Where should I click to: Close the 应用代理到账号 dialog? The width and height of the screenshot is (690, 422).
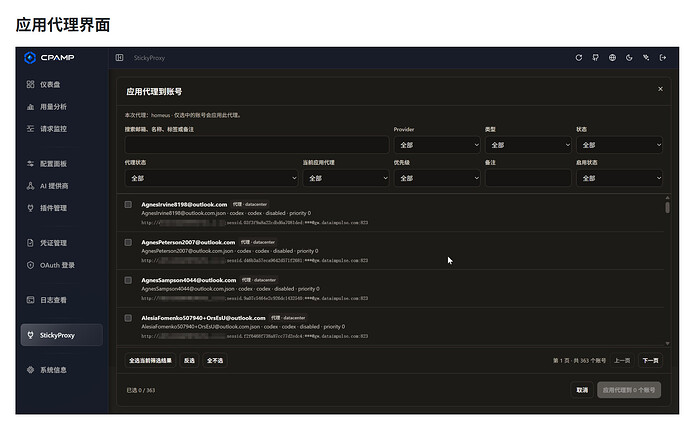(660, 89)
